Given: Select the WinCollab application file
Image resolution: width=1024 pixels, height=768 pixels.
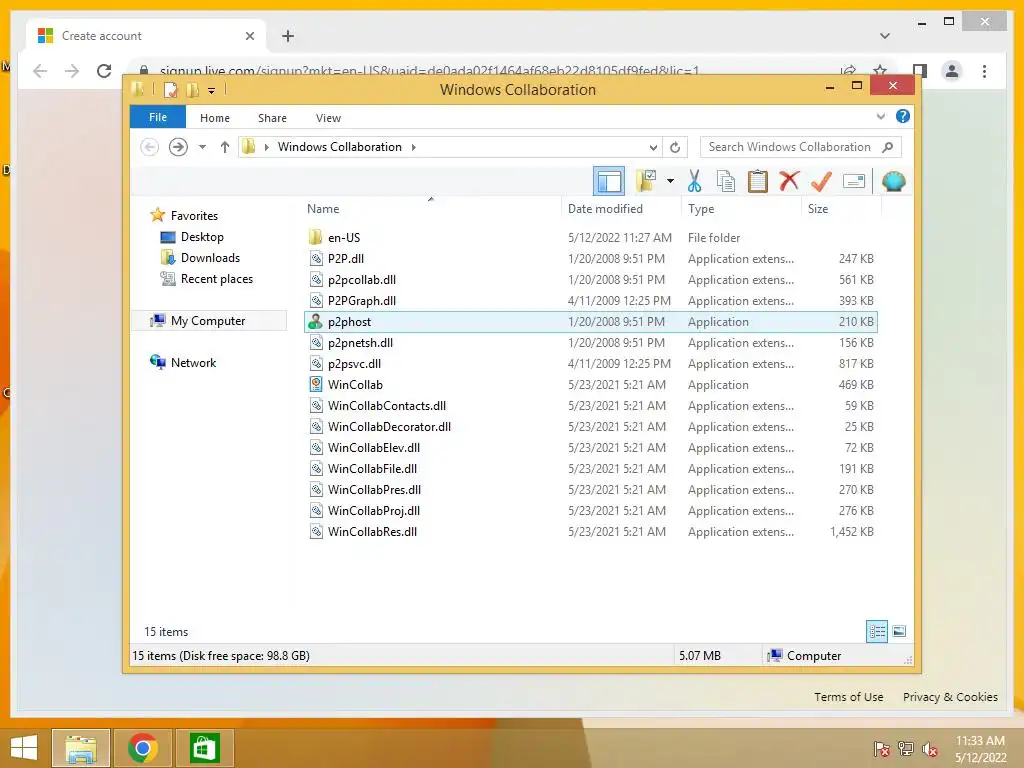Looking at the screenshot, I should pyautogui.click(x=590, y=385).
